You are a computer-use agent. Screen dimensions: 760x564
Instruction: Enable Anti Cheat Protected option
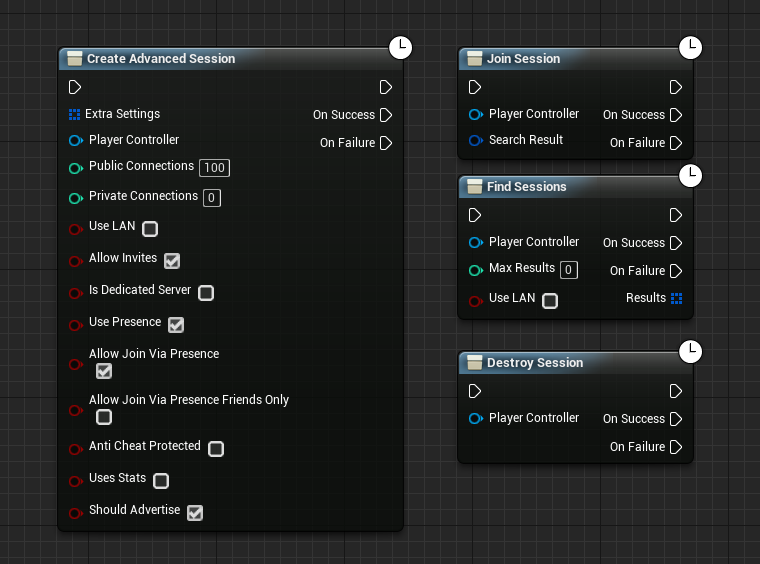216,449
